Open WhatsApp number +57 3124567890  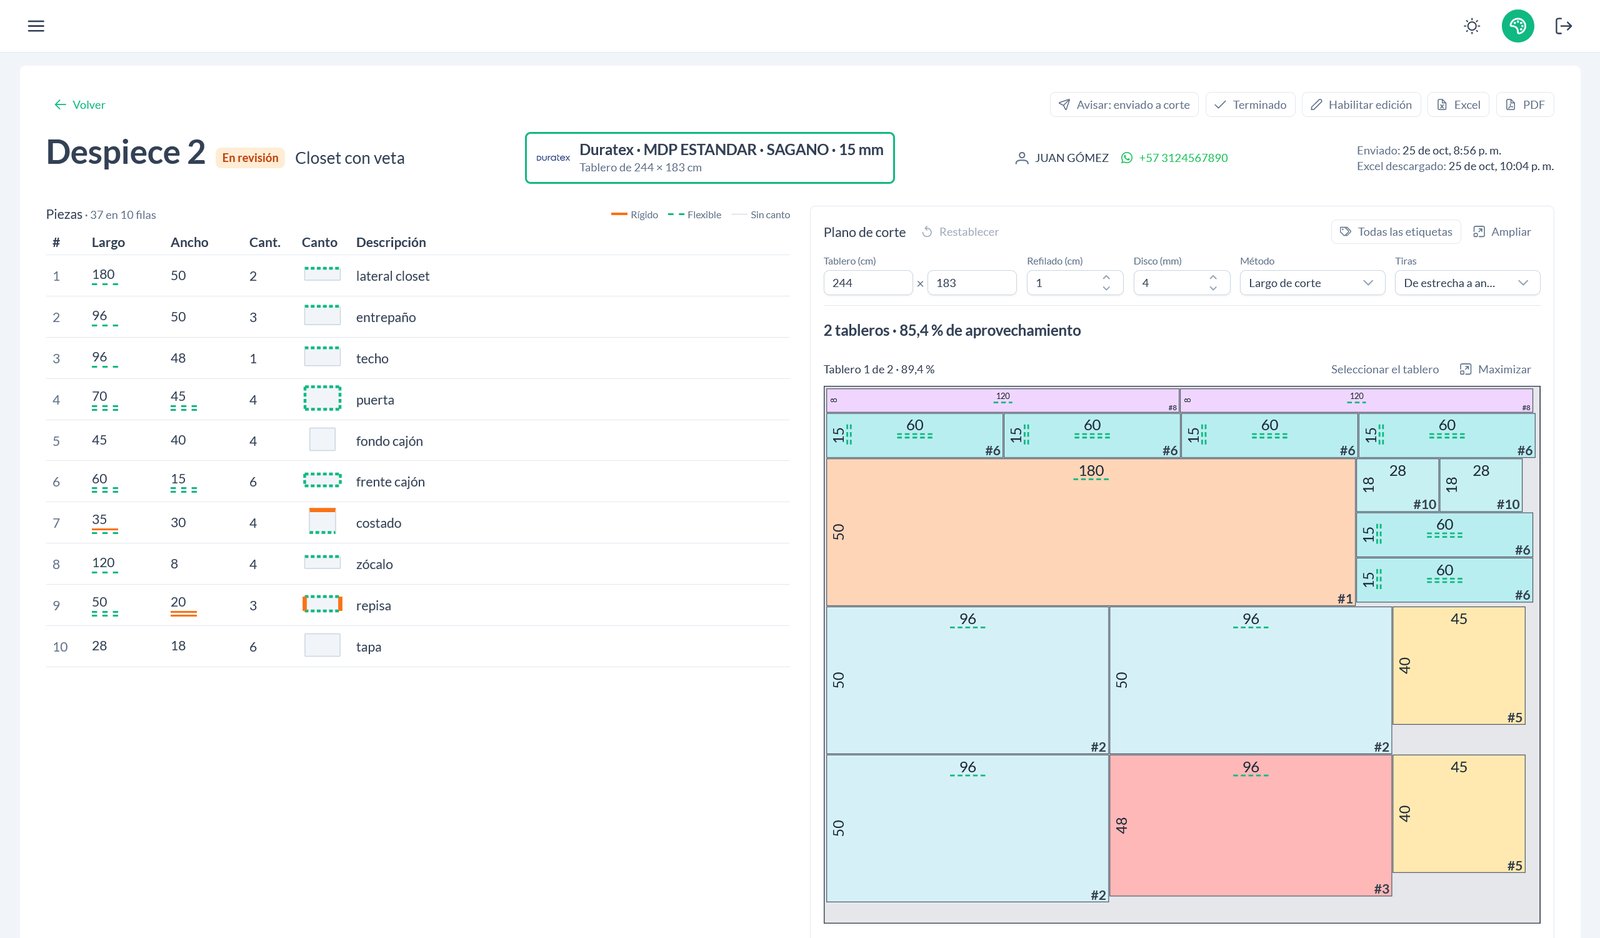[x=1174, y=158]
